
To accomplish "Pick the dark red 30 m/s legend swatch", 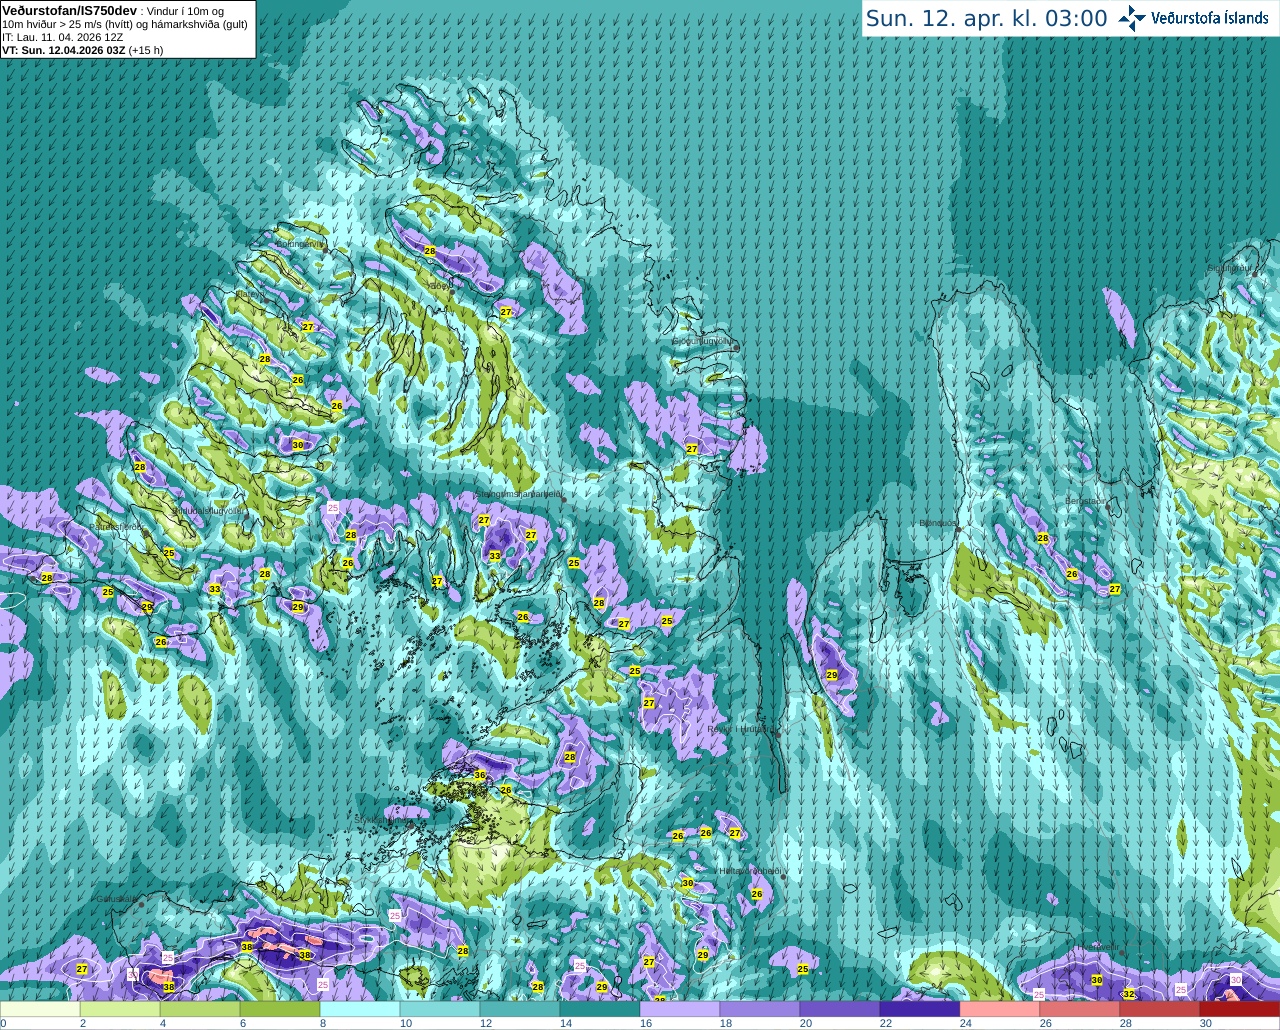I will pyautogui.click(x=1240, y=1010).
